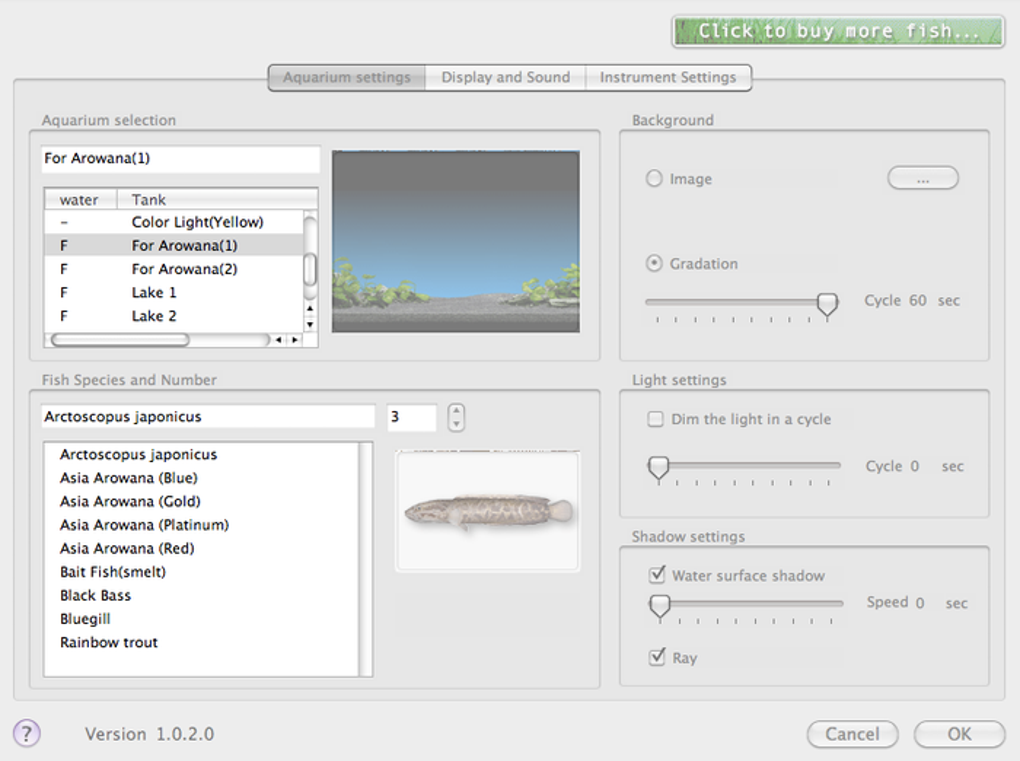
Task: Toggle the Ray checkbox
Action: pyautogui.click(x=656, y=657)
